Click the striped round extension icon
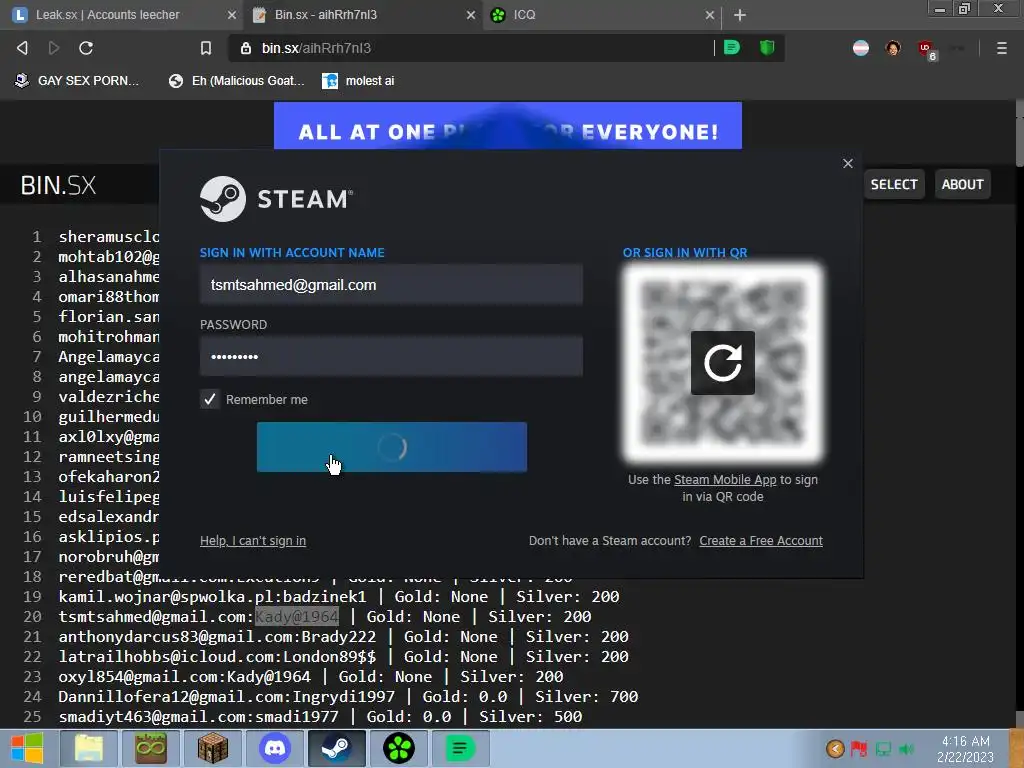The height and width of the screenshot is (768, 1024). [x=861, y=48]
